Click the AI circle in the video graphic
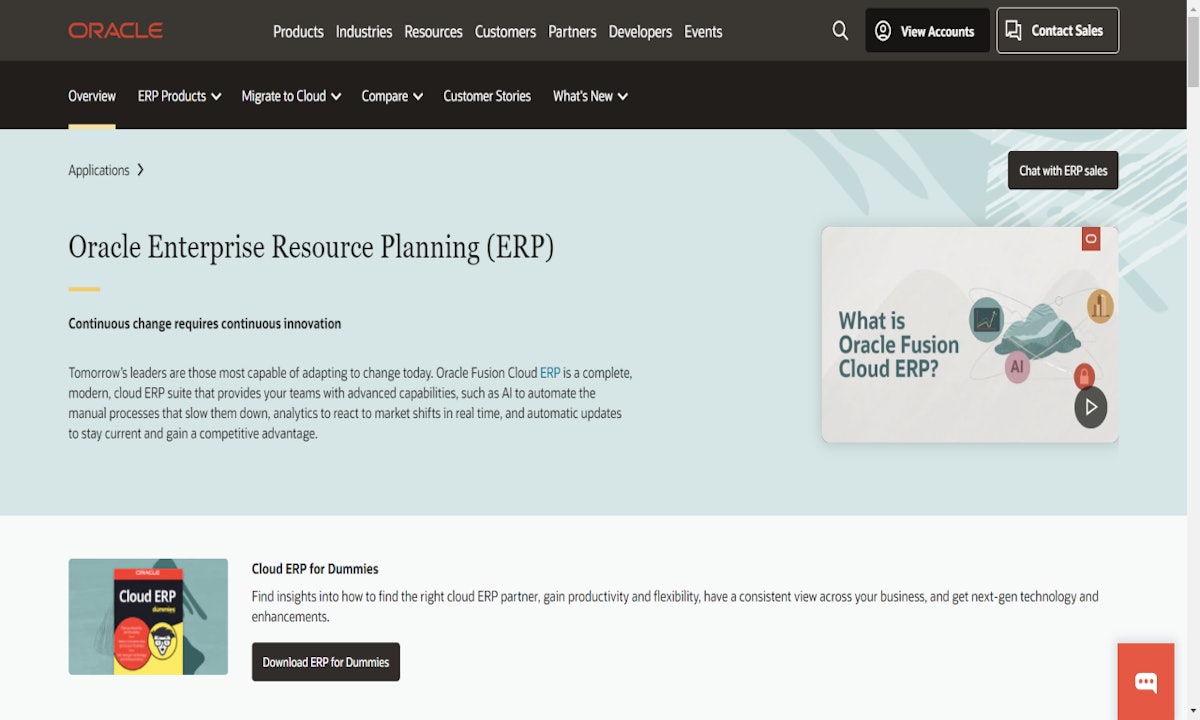The image size is (1200, 720). click(1017, 367)
